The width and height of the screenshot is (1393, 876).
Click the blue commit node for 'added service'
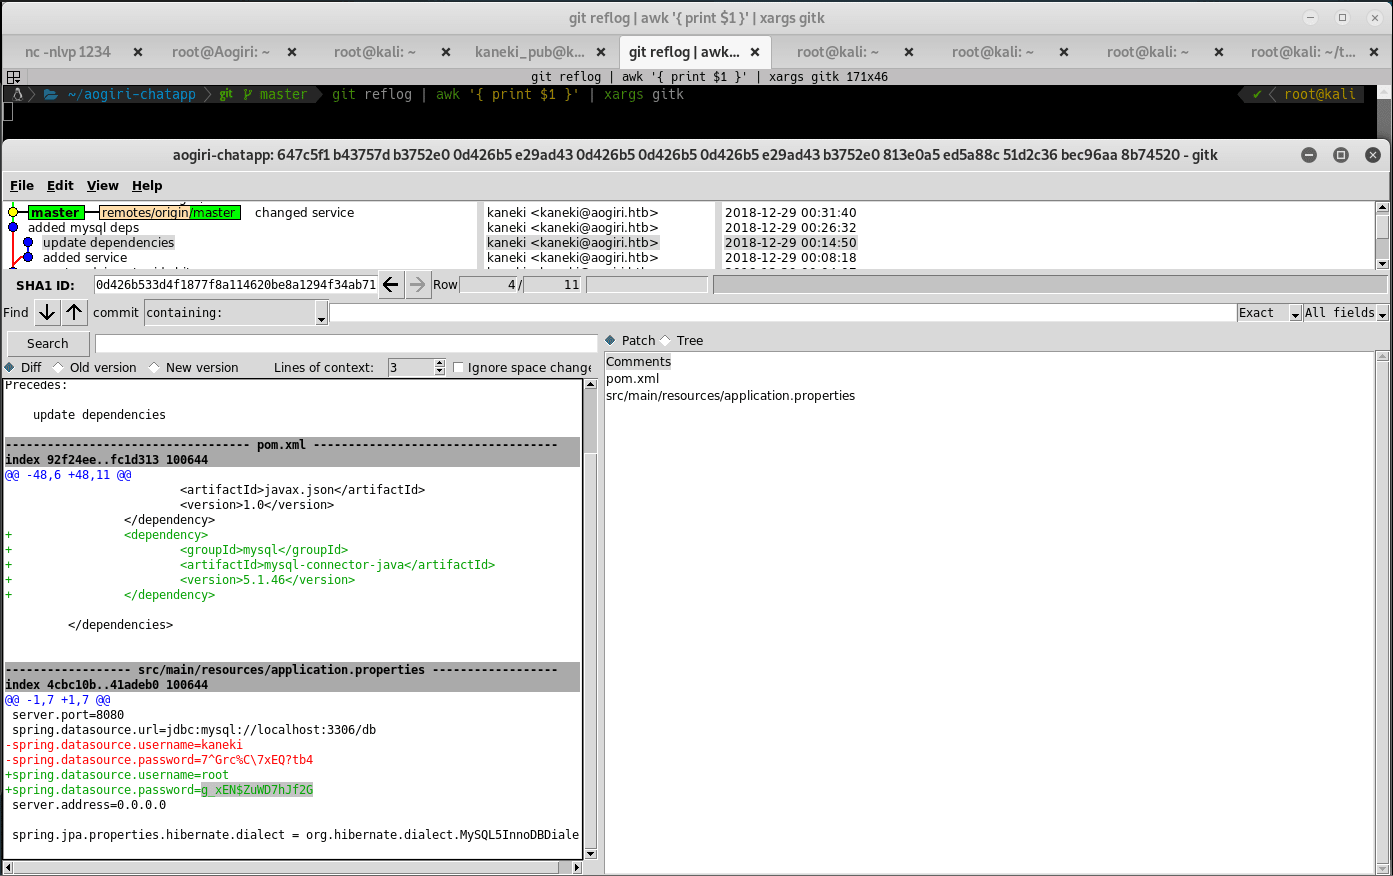point(28,257)
